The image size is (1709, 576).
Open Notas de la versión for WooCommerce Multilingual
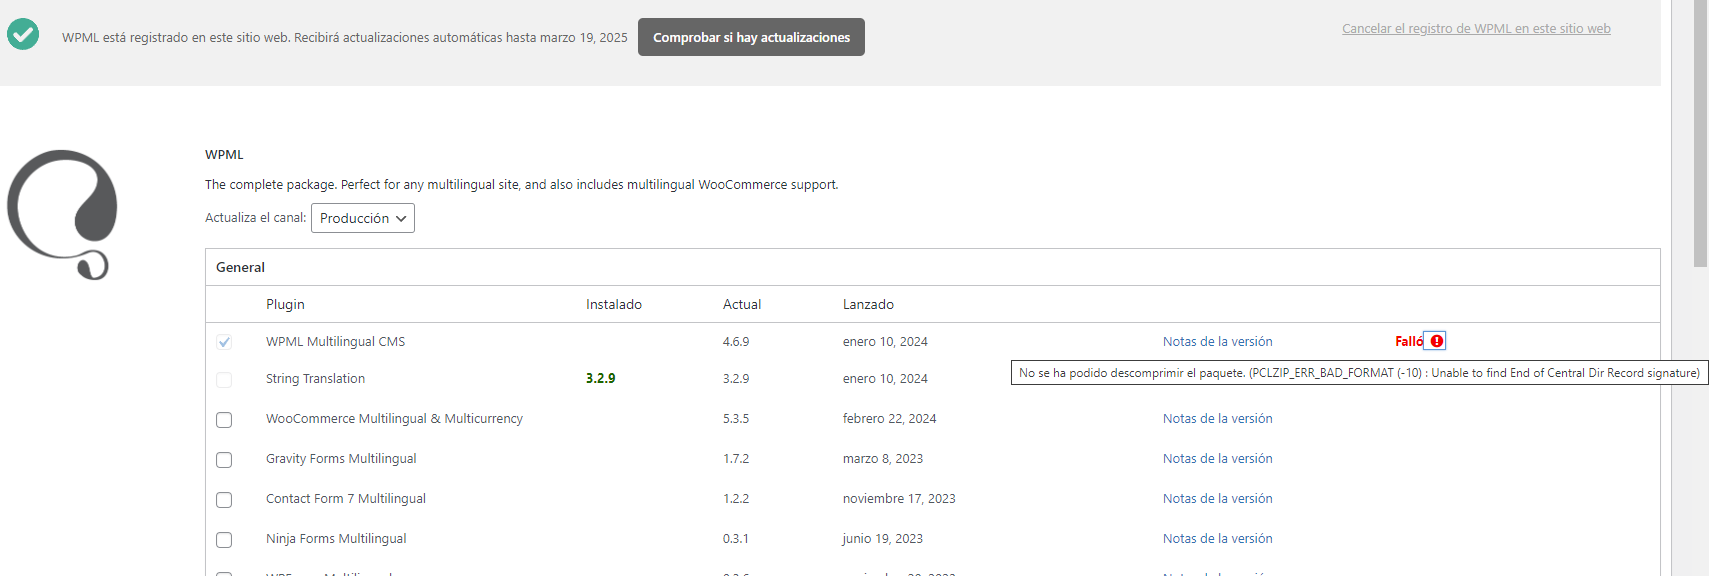1217,418
